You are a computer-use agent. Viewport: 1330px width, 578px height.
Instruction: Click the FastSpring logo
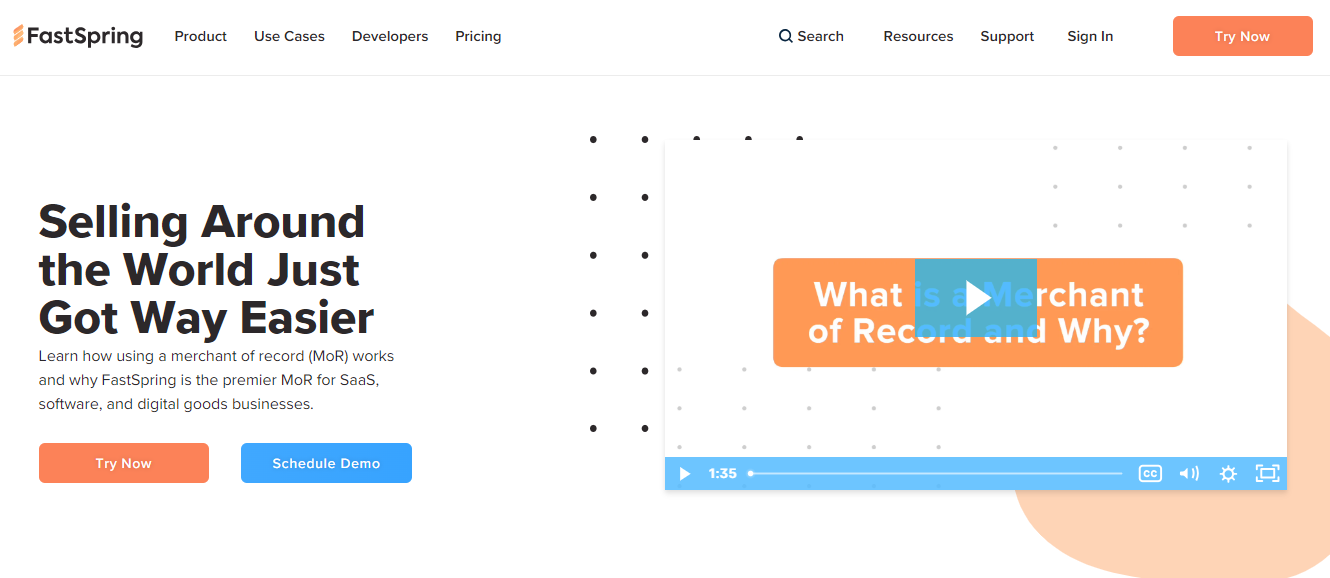click(78, 36)
